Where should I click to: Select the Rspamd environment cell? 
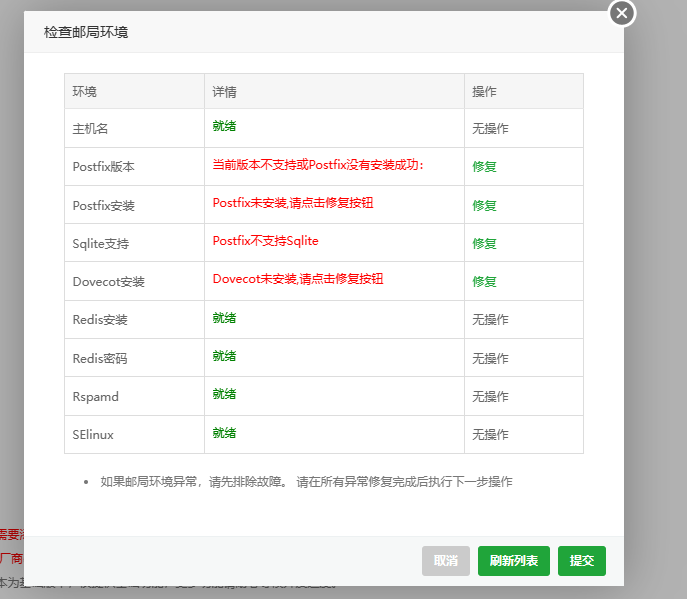click(x=135, y=396)
